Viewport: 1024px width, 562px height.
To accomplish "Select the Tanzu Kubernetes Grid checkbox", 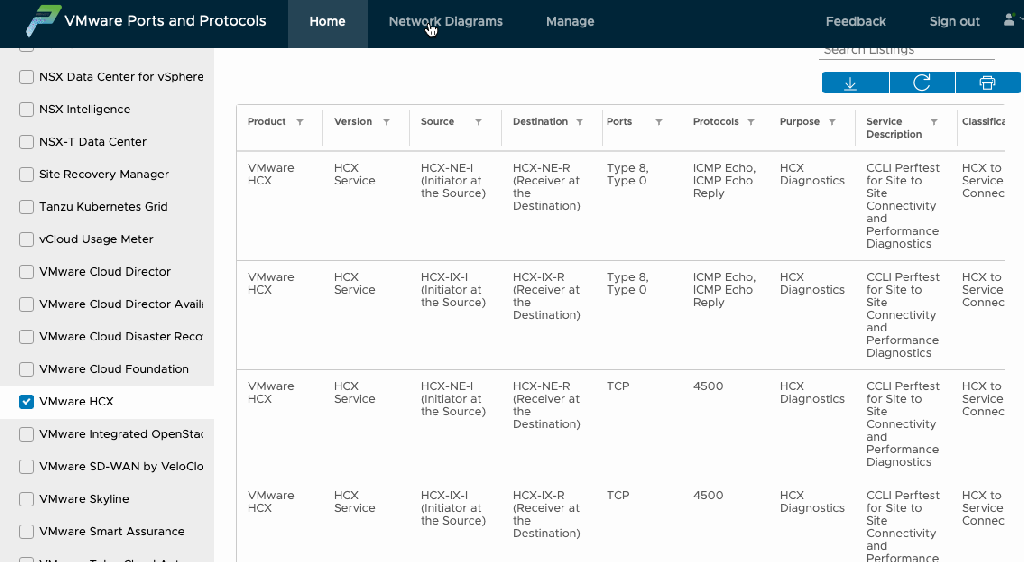I will 27,207.
